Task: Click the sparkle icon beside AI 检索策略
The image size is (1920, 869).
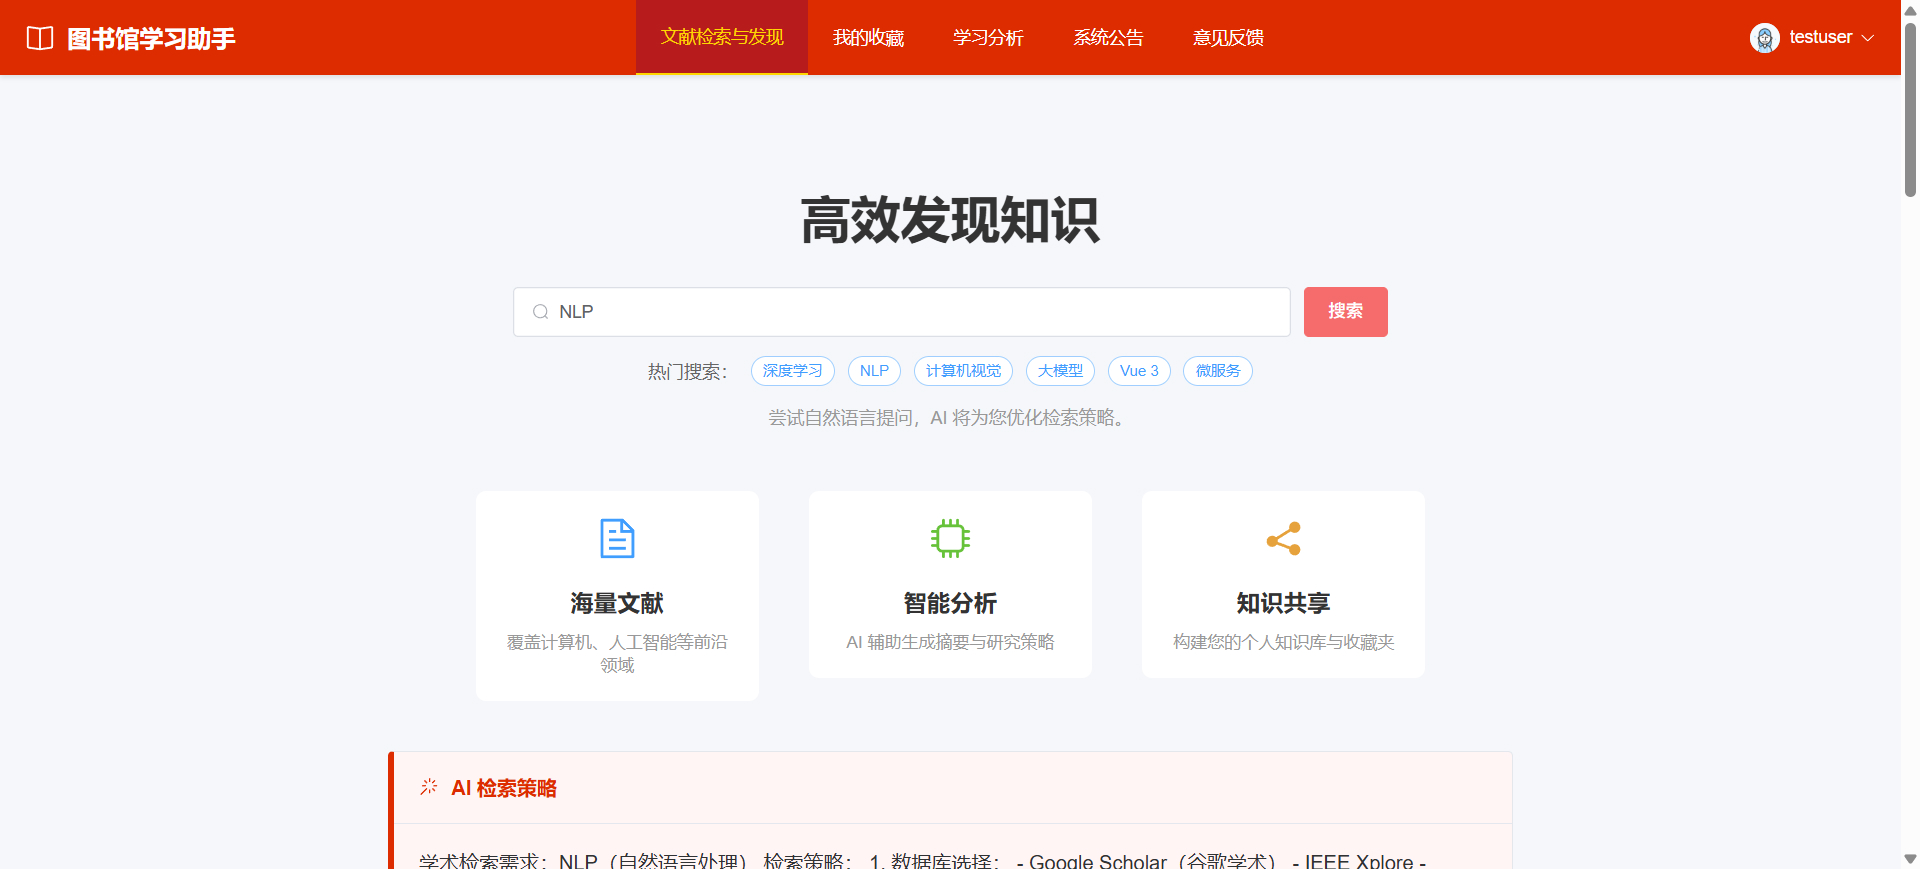Action: pos(429,787)
